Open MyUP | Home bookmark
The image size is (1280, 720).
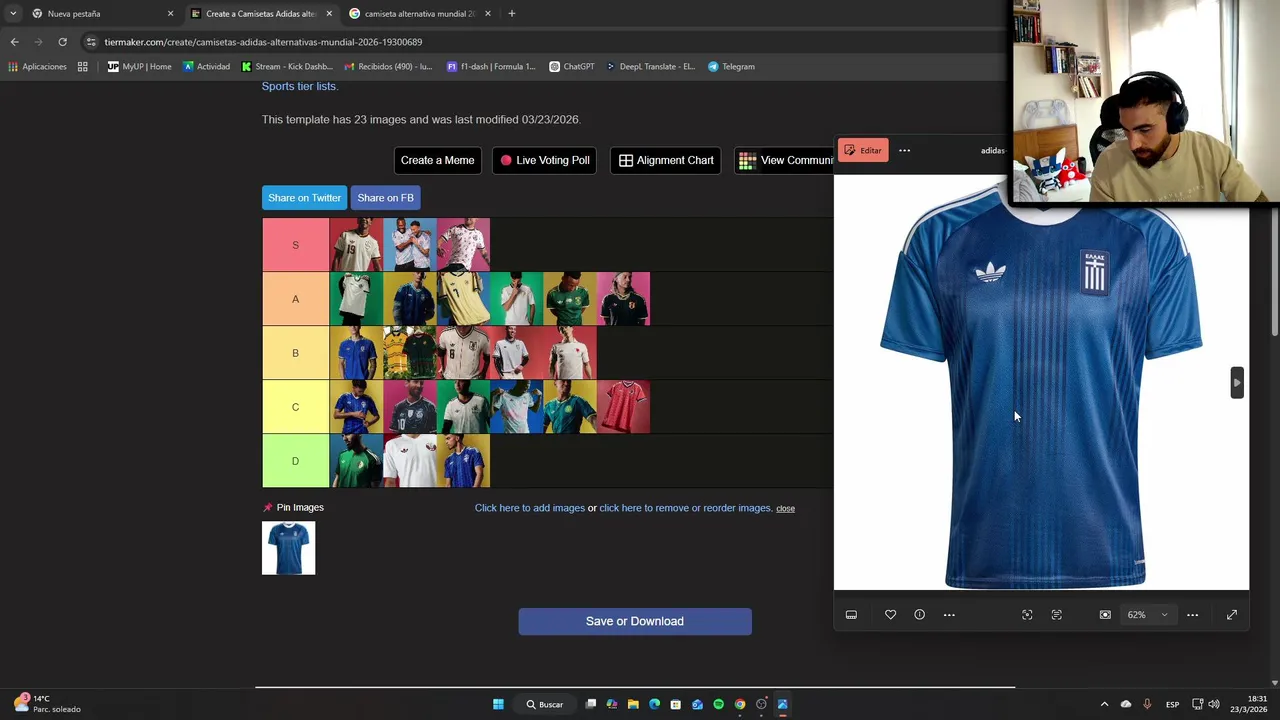click(x=139, y=67)
